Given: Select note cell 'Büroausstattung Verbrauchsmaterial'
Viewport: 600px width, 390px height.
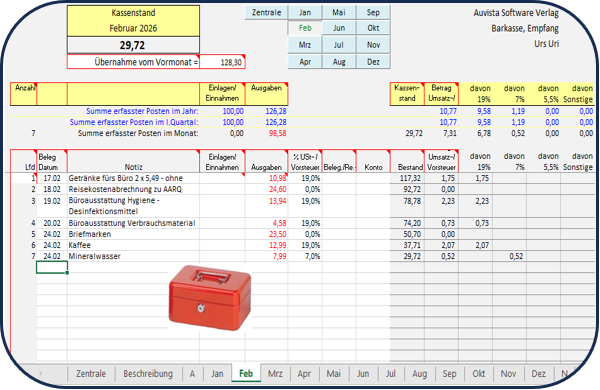Looking at the screenshot, I should [x=133, y=223].
